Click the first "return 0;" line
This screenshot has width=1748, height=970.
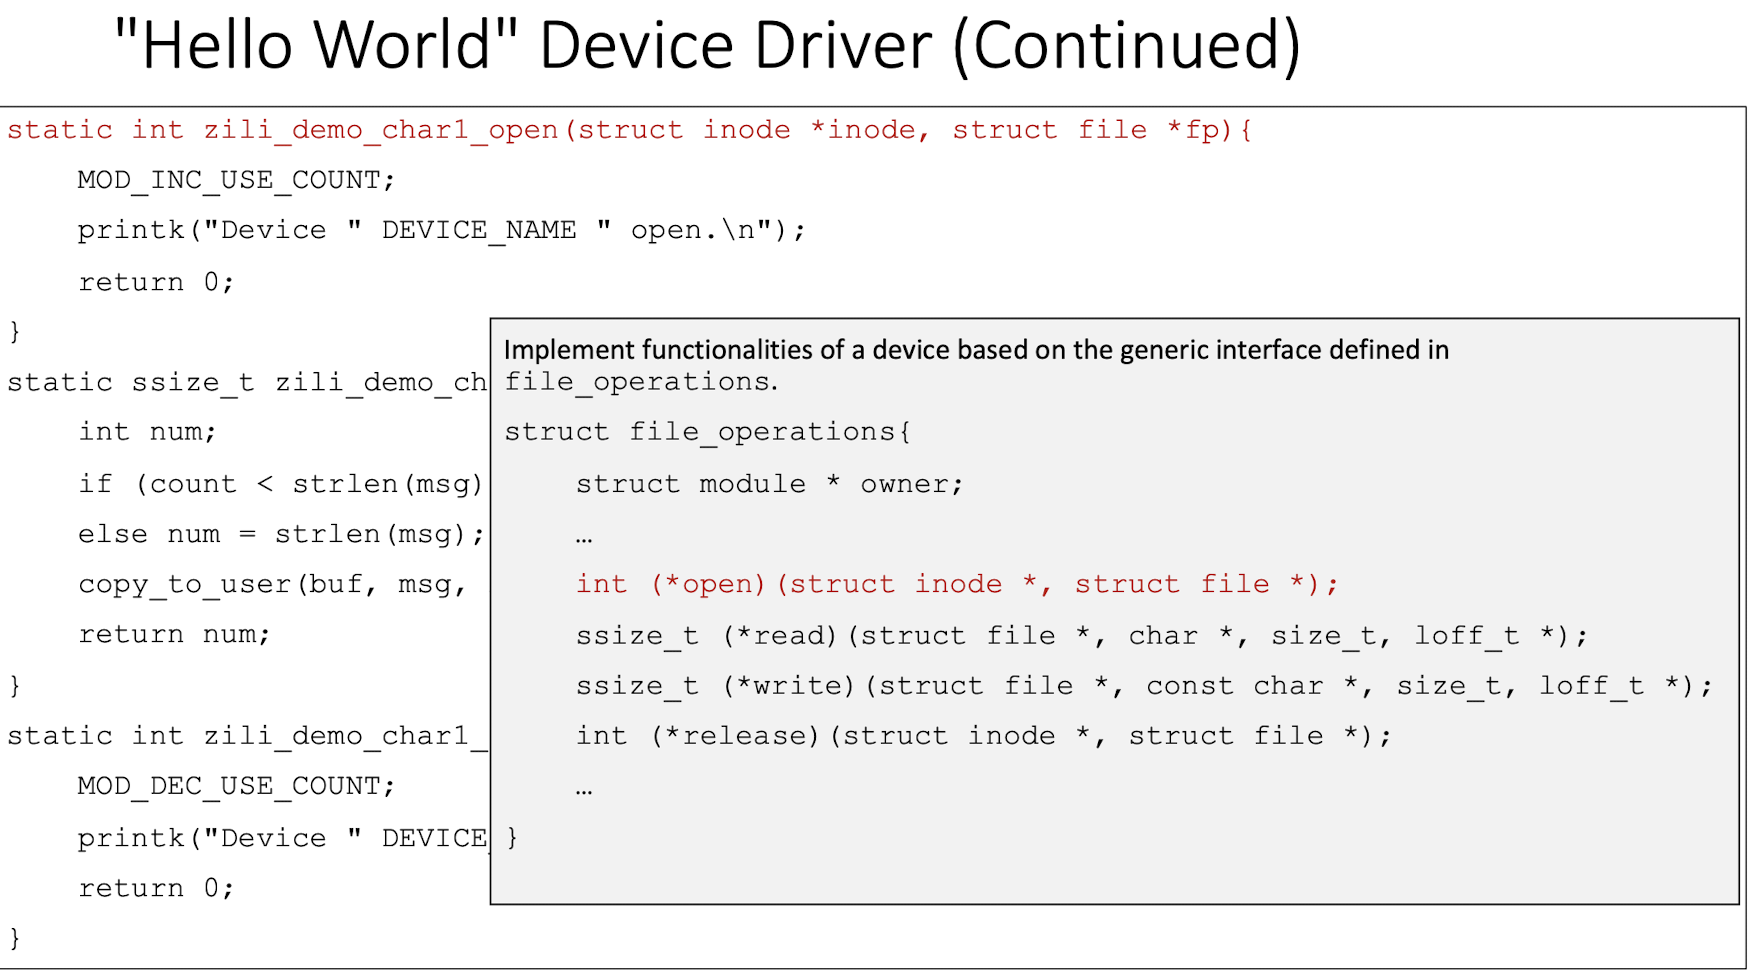(156, 282)
